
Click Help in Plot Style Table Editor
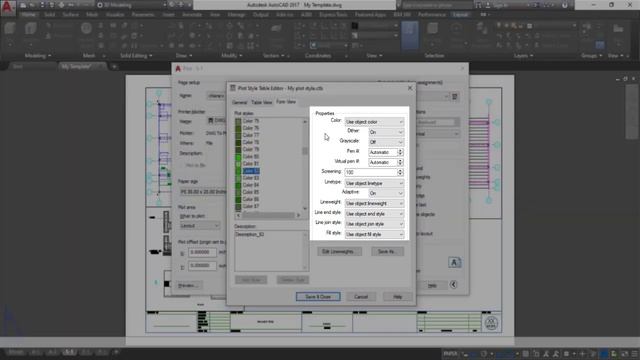pos(398,297)
